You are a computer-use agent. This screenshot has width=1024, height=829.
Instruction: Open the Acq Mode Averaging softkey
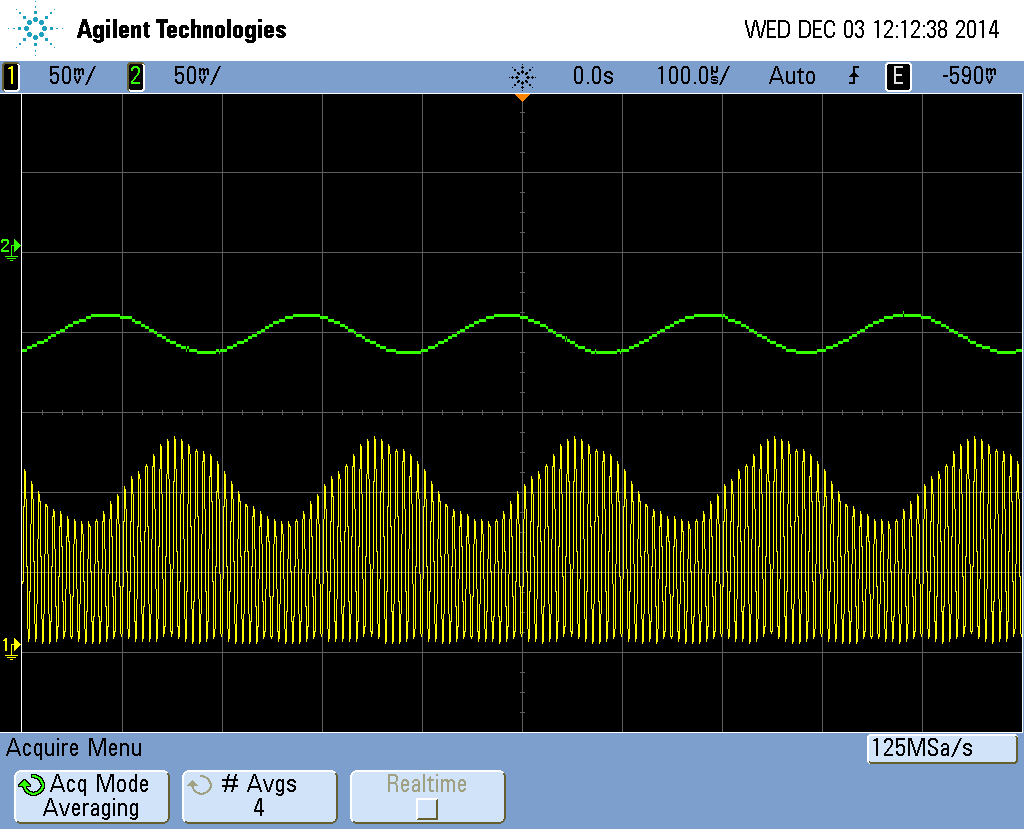pos(90,796)
